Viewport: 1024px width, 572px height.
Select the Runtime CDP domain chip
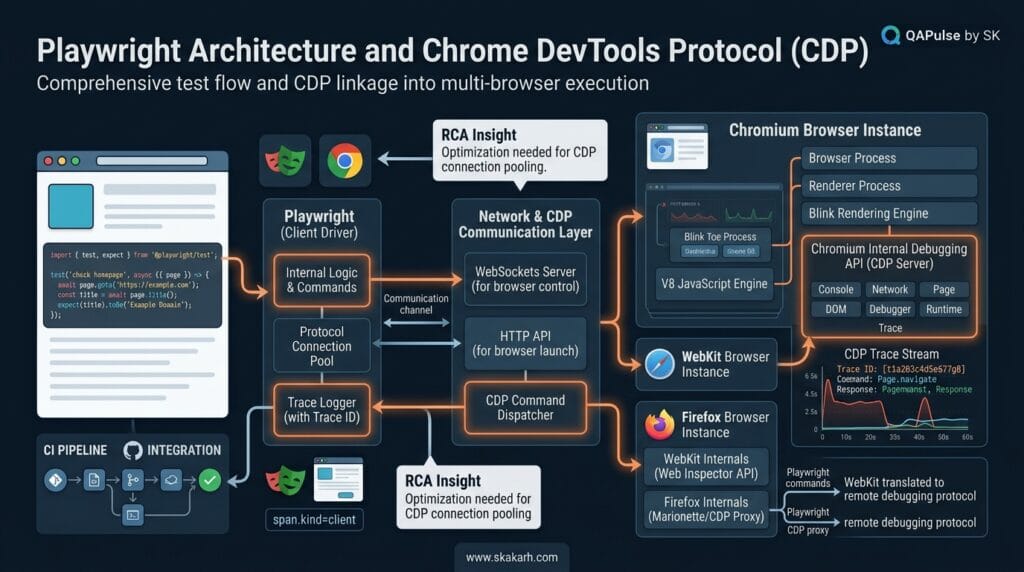pos(944,310)
